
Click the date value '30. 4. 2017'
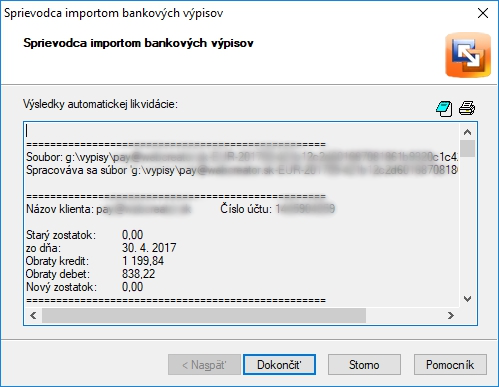(149, 248)
